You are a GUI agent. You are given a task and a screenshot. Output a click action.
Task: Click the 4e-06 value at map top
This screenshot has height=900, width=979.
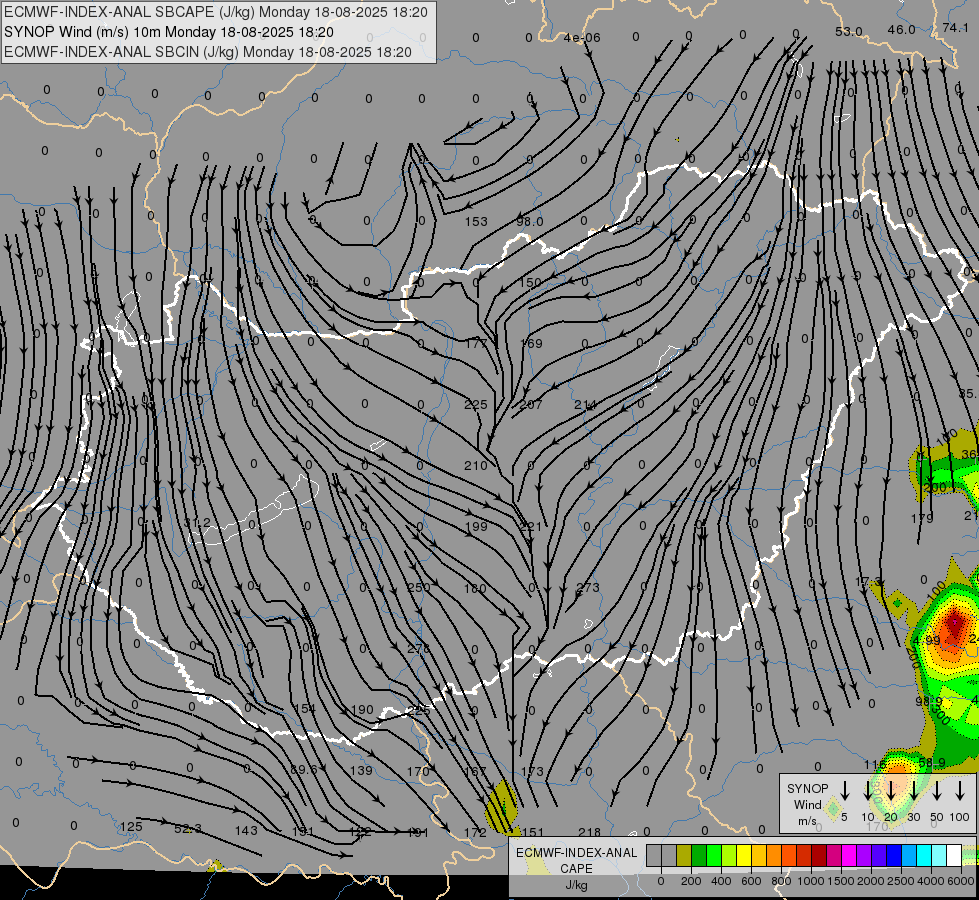582,37
